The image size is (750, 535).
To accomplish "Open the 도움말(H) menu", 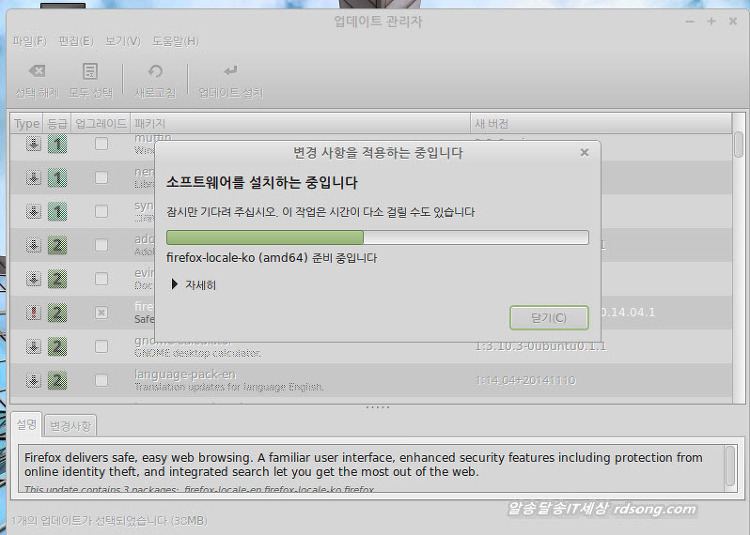I will coord(175,41).
